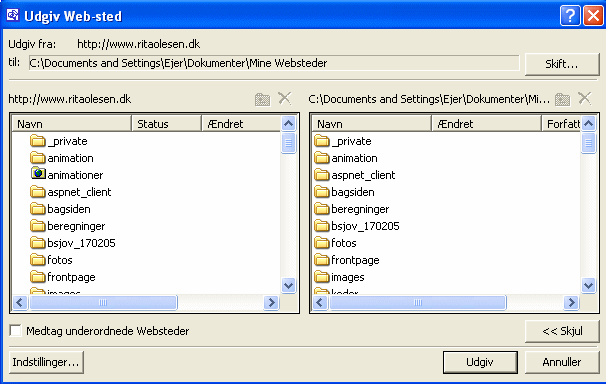Sort right pane by Navn column

tap(372, 124)
